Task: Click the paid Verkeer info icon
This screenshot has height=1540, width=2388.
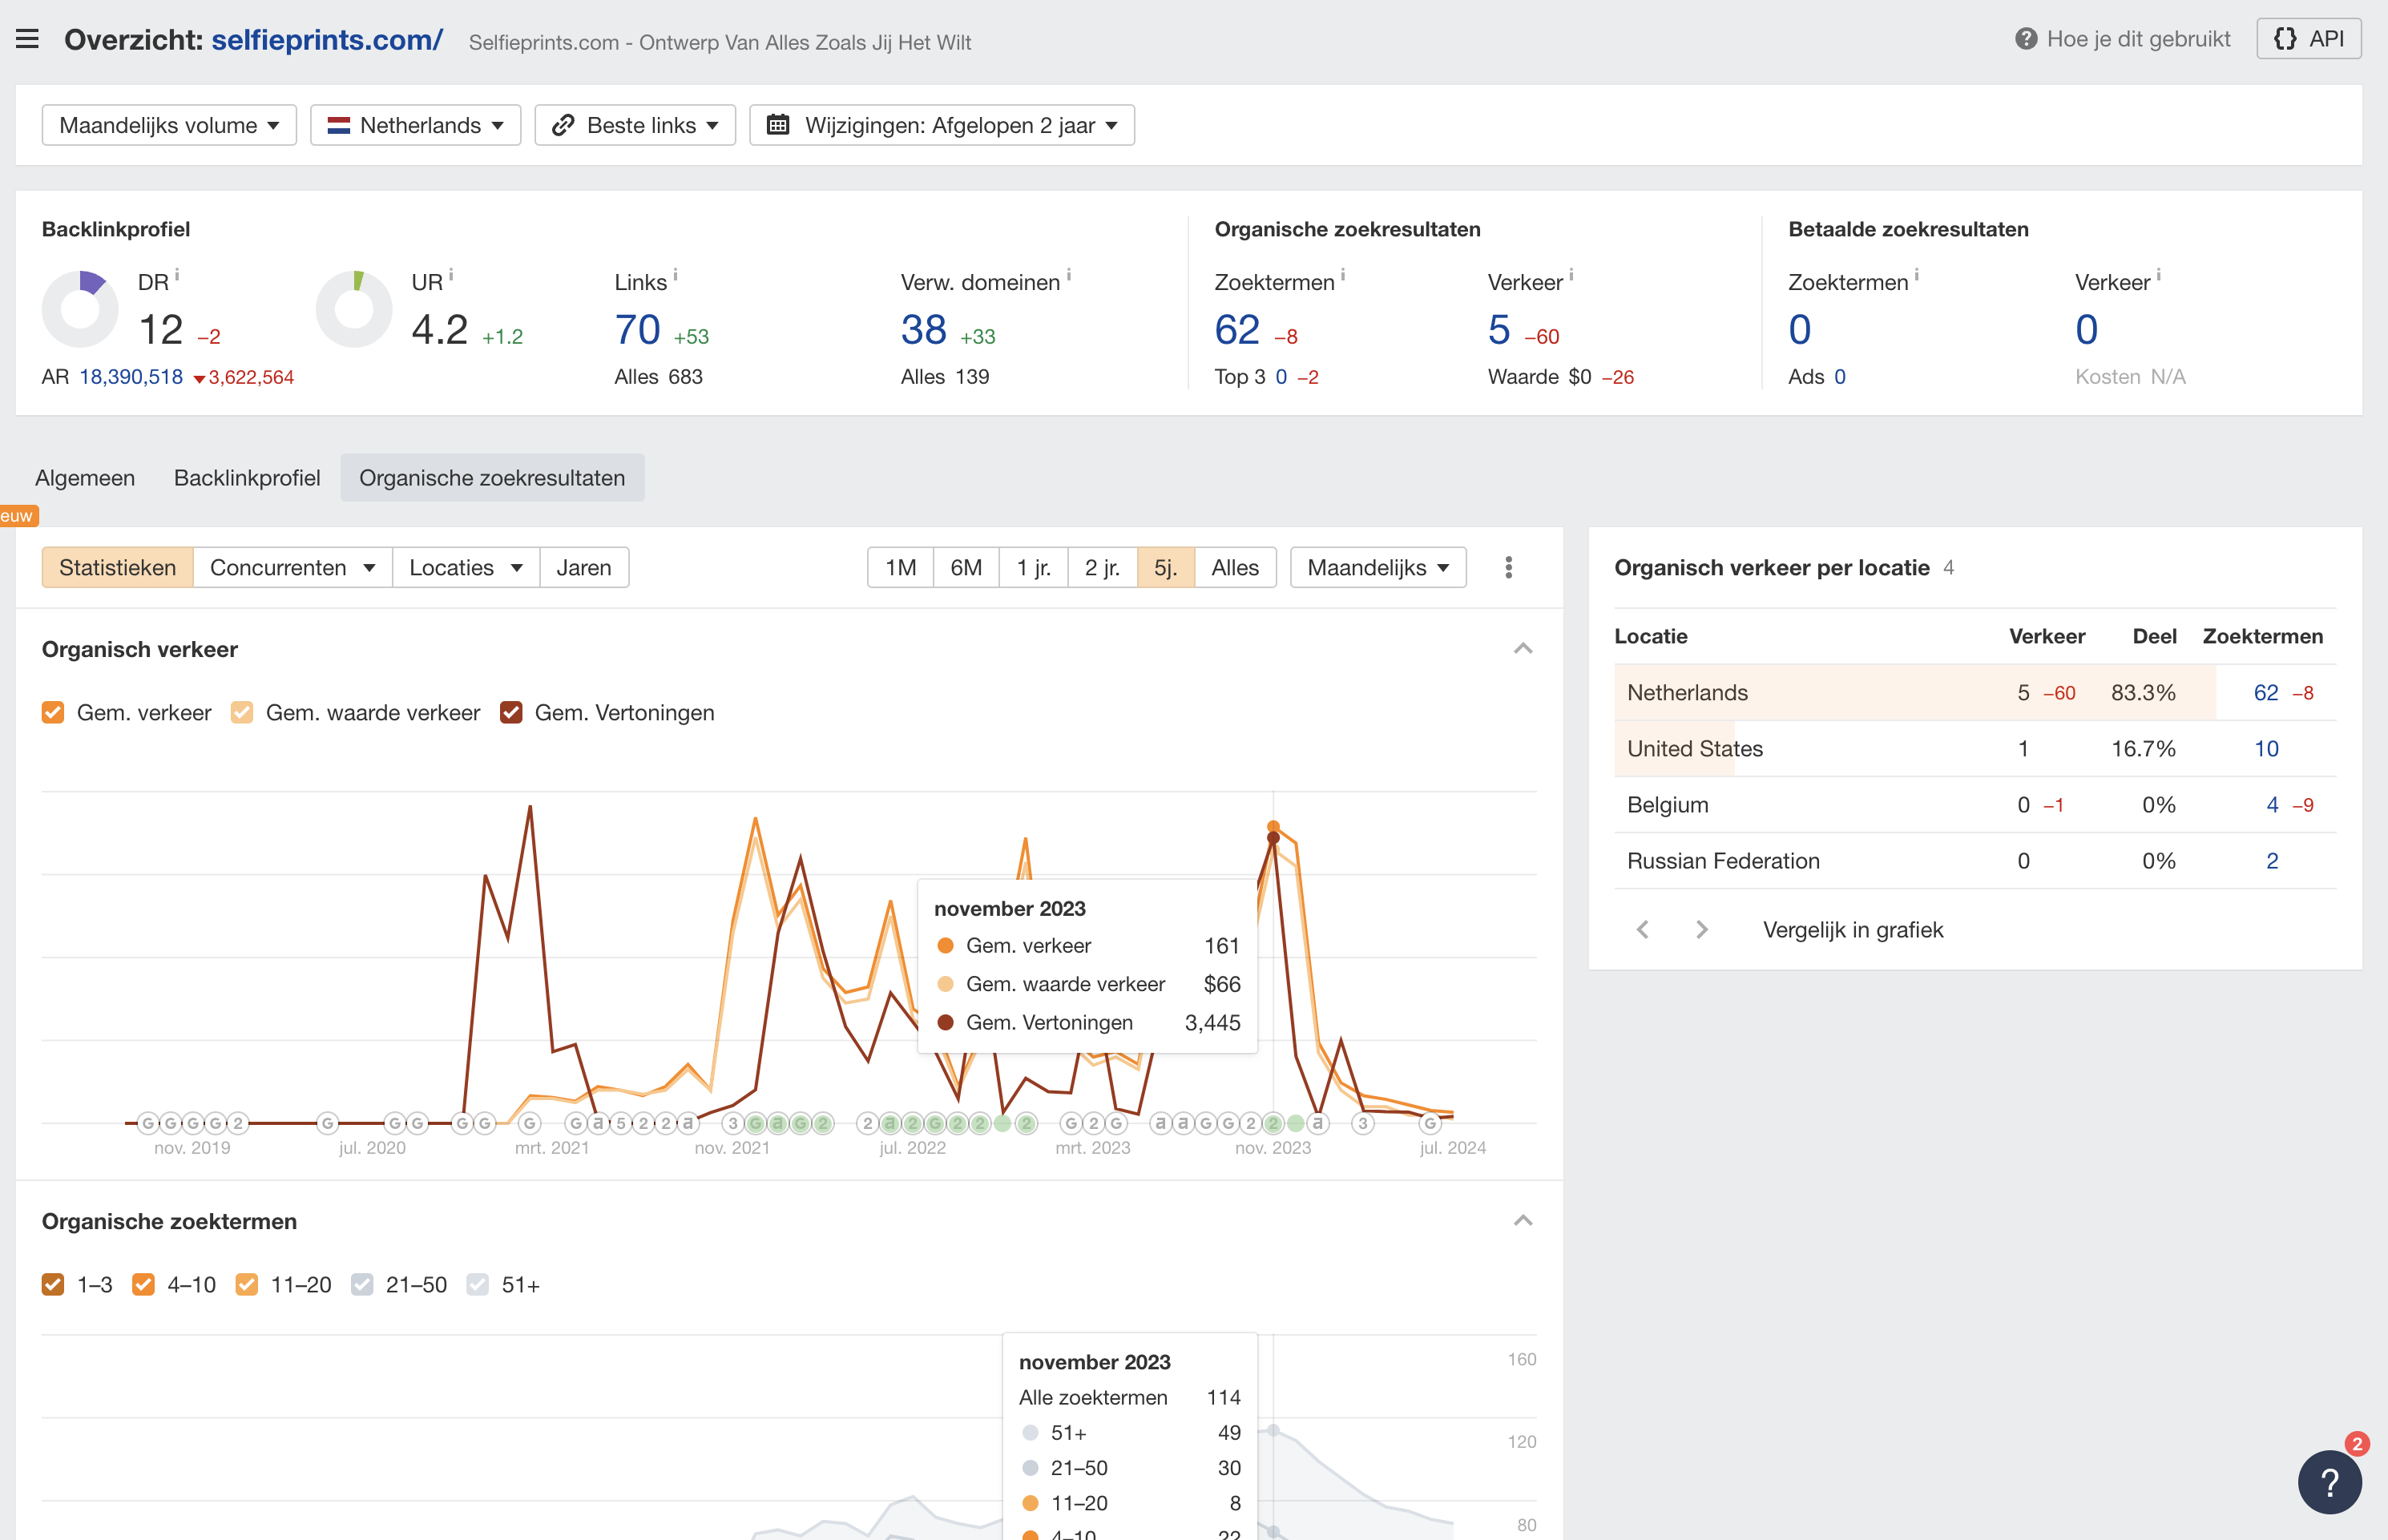Action: [x=2158, y=273]
